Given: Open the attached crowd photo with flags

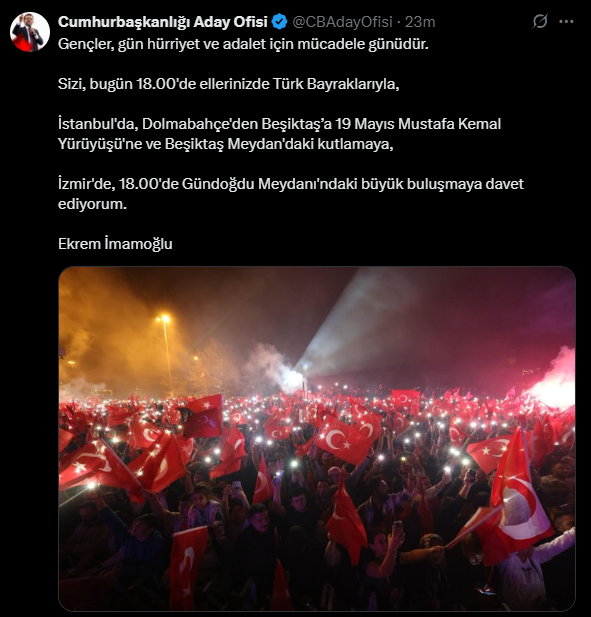Looking at the screenshot, I should pyautogui.click(x=317, y=438).
